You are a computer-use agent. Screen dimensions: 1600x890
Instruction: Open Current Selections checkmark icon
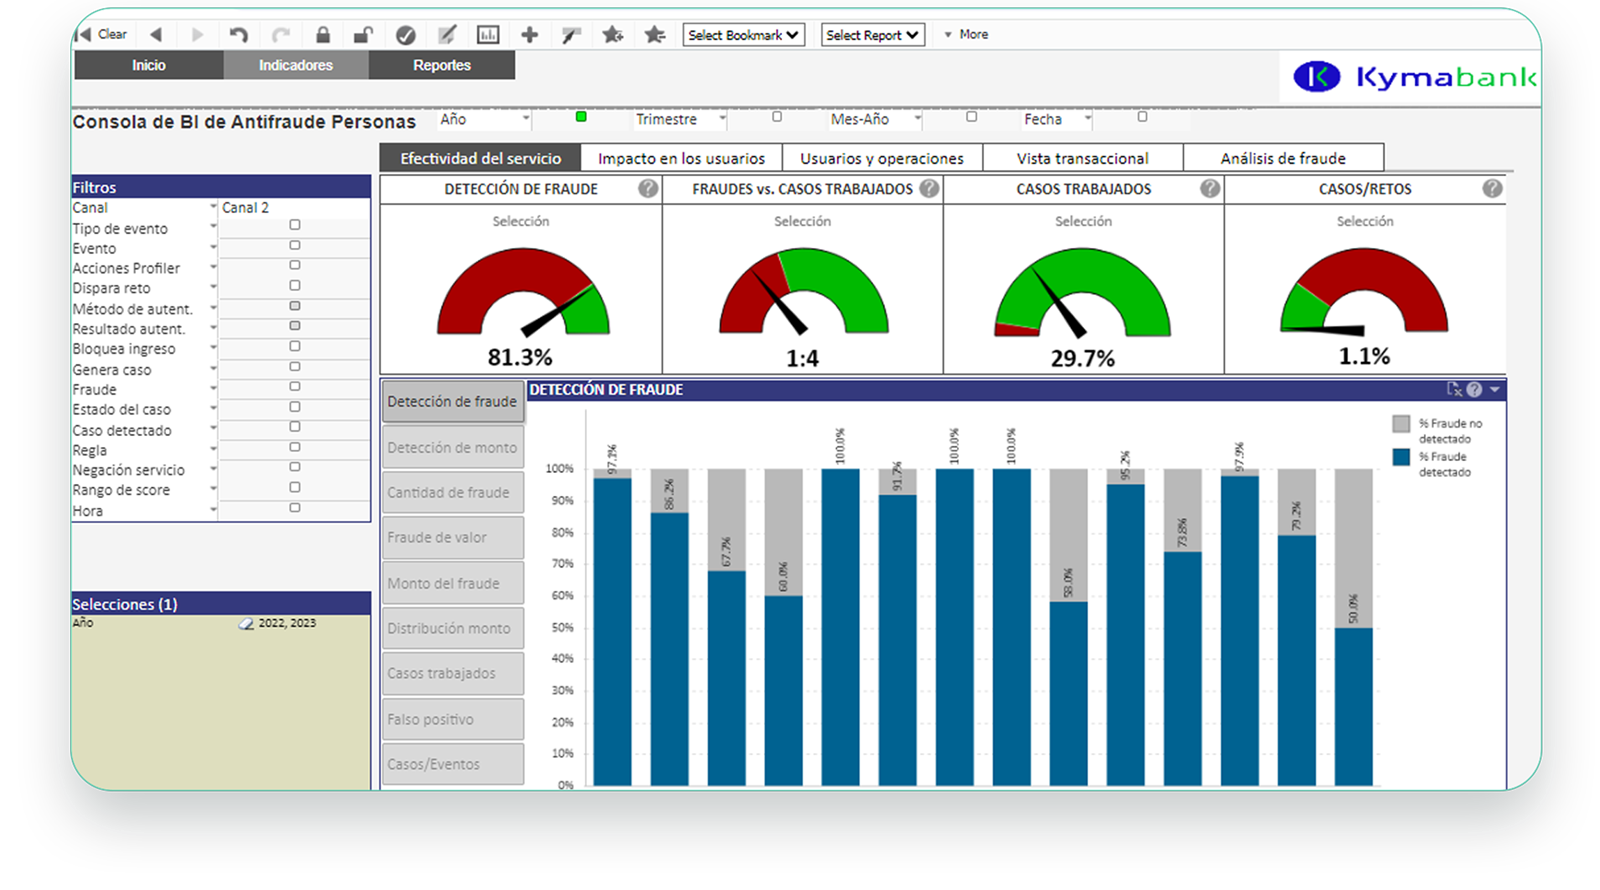click(x=405, y=35)
